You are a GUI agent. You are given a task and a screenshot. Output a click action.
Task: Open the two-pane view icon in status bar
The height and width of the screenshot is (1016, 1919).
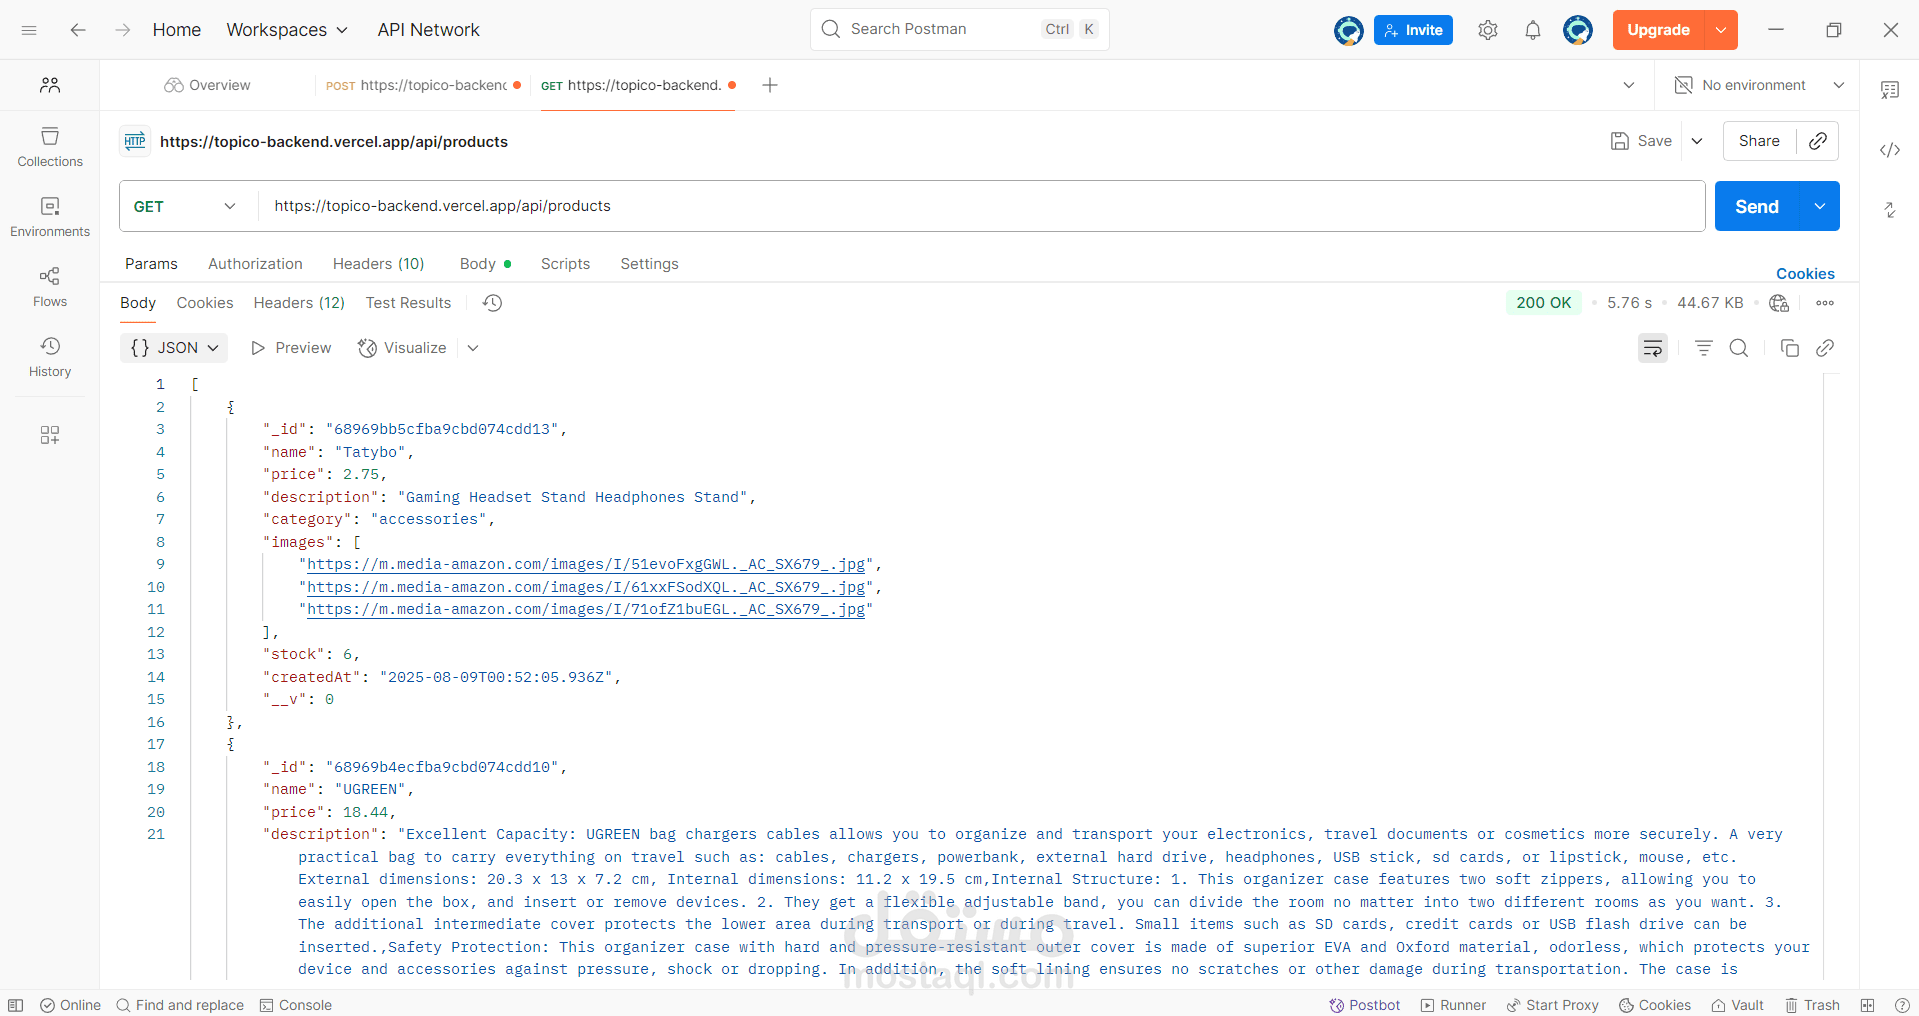click(x=1867, y=1005)
